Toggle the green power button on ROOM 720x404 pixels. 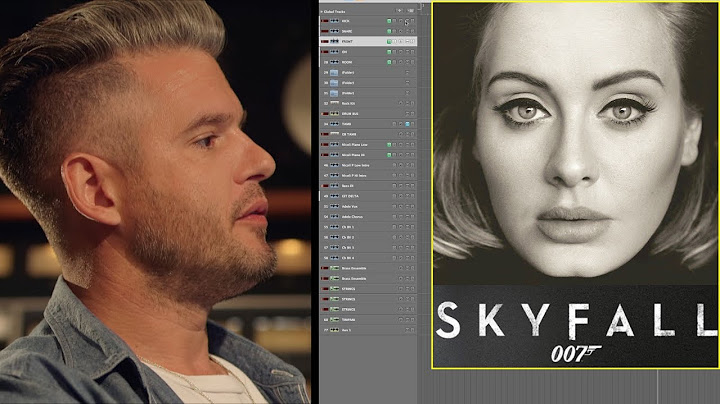pyautogui.click(x=389, y=62)
